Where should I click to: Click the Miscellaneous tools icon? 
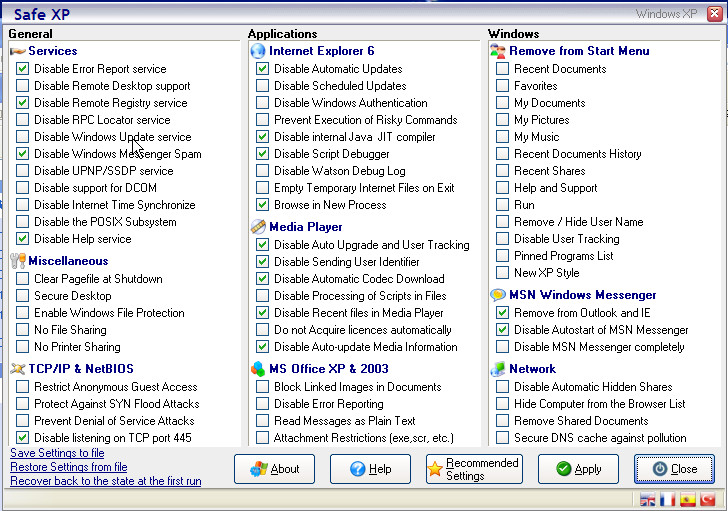[x=18, y=261]
